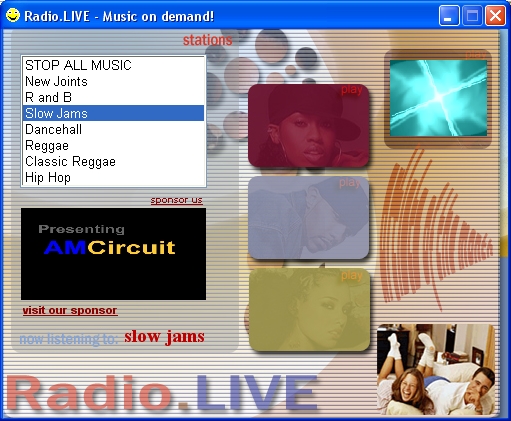511x421 pixels.
Task: Open the sponsor us link
Action: [176, 200]
